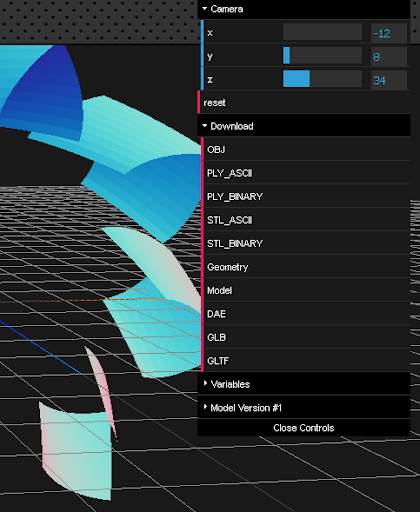
Task: Collapse the Camera folder
Action: 303,9
